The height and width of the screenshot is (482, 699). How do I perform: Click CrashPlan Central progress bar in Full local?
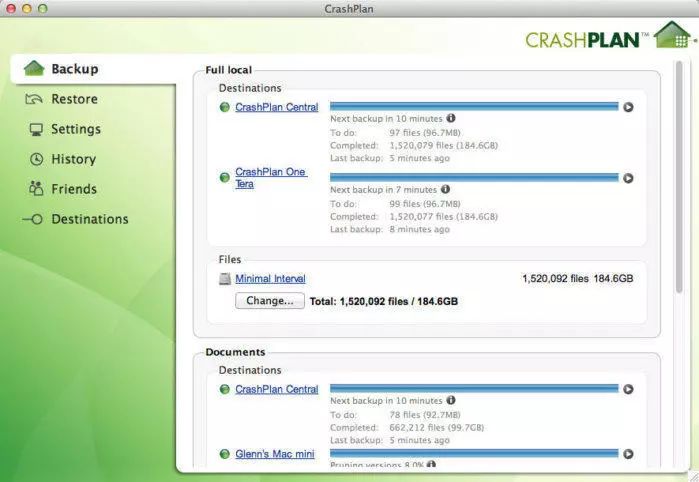point(474,106)
